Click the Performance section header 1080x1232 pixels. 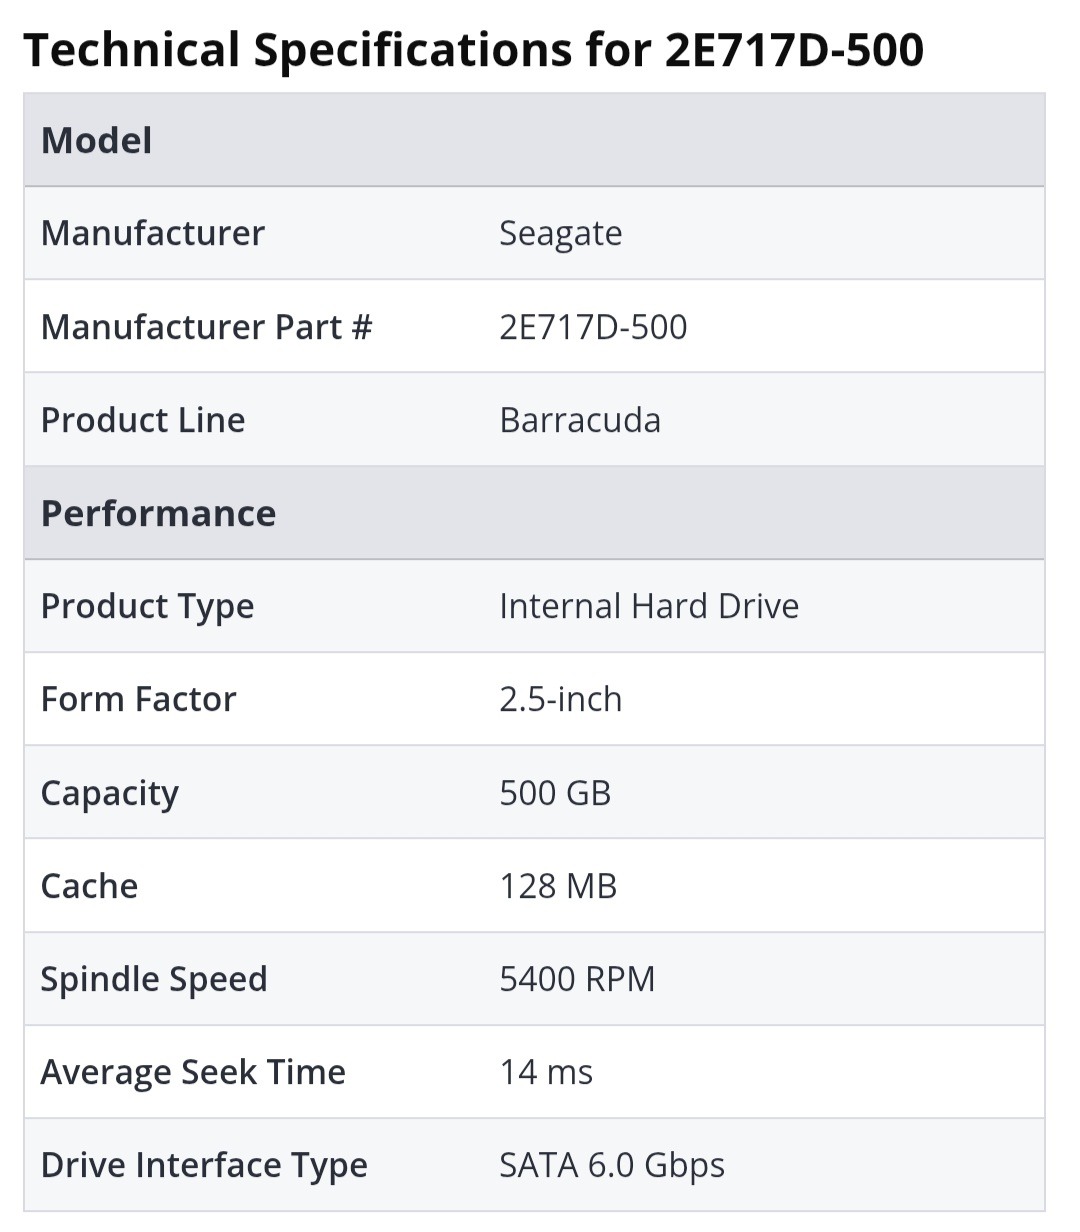pyautogui.click(x=158, y=513)
